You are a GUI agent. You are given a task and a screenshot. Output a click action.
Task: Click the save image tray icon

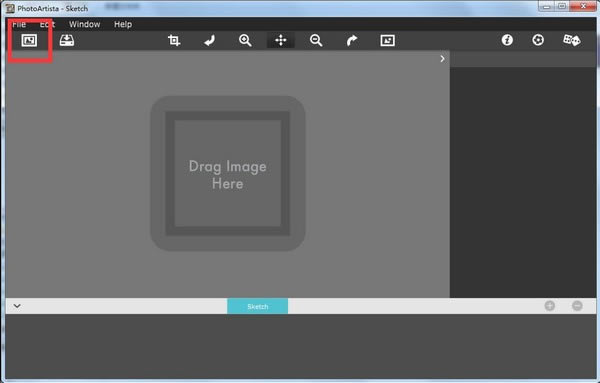(67, 40)
